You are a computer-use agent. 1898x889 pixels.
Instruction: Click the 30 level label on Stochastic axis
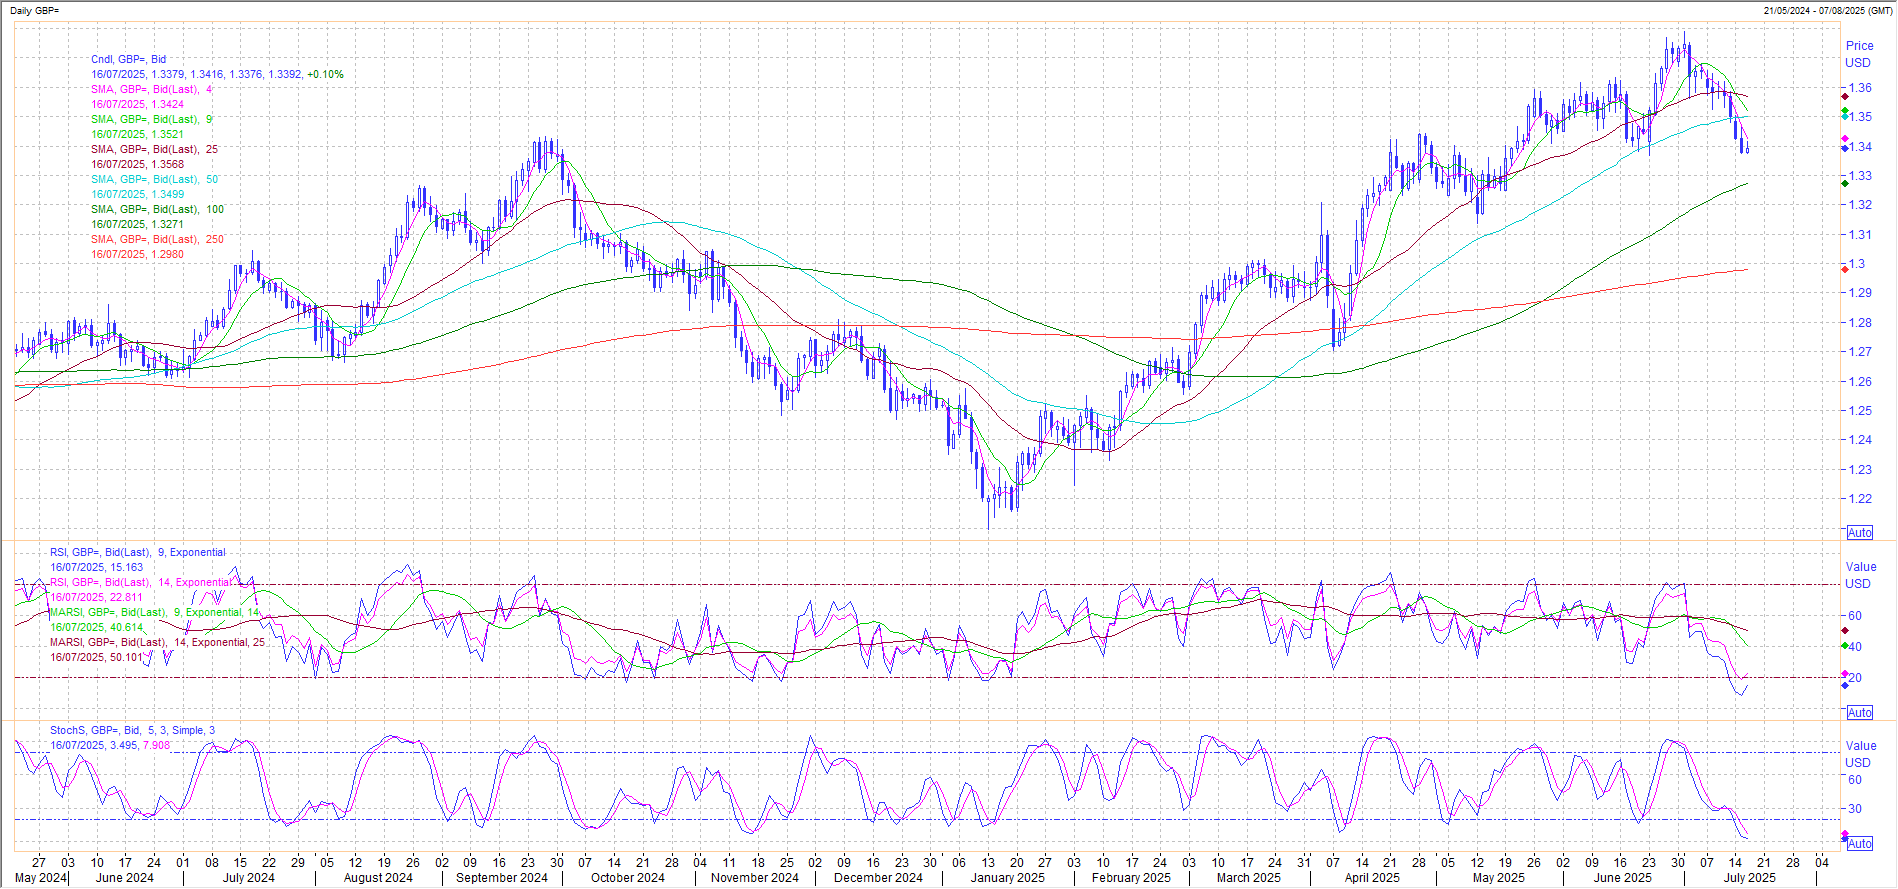point(1855,809)
